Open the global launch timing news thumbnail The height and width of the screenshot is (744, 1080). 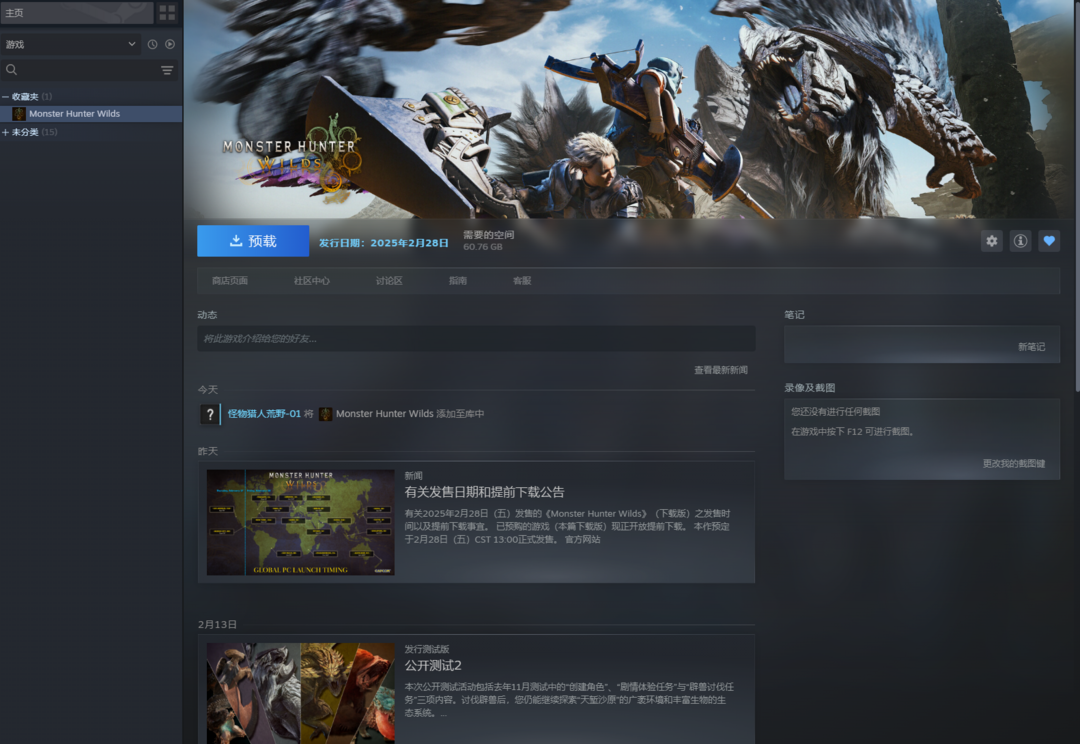(x=300, y=522)
